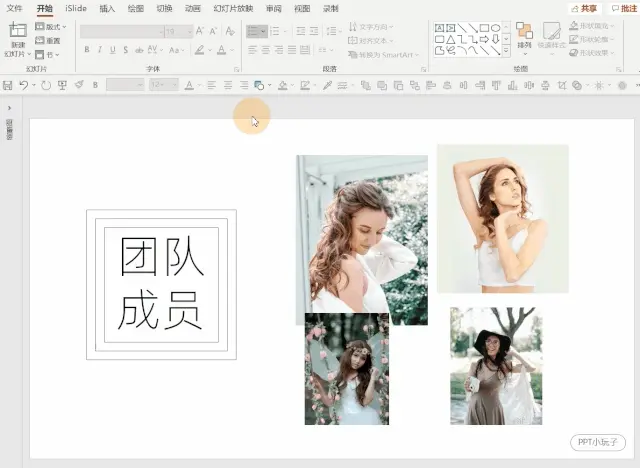This screenshot has height=468, width=640.
Task: Click the ribbon font size box showing 19
Action: (x=178, y=31)
